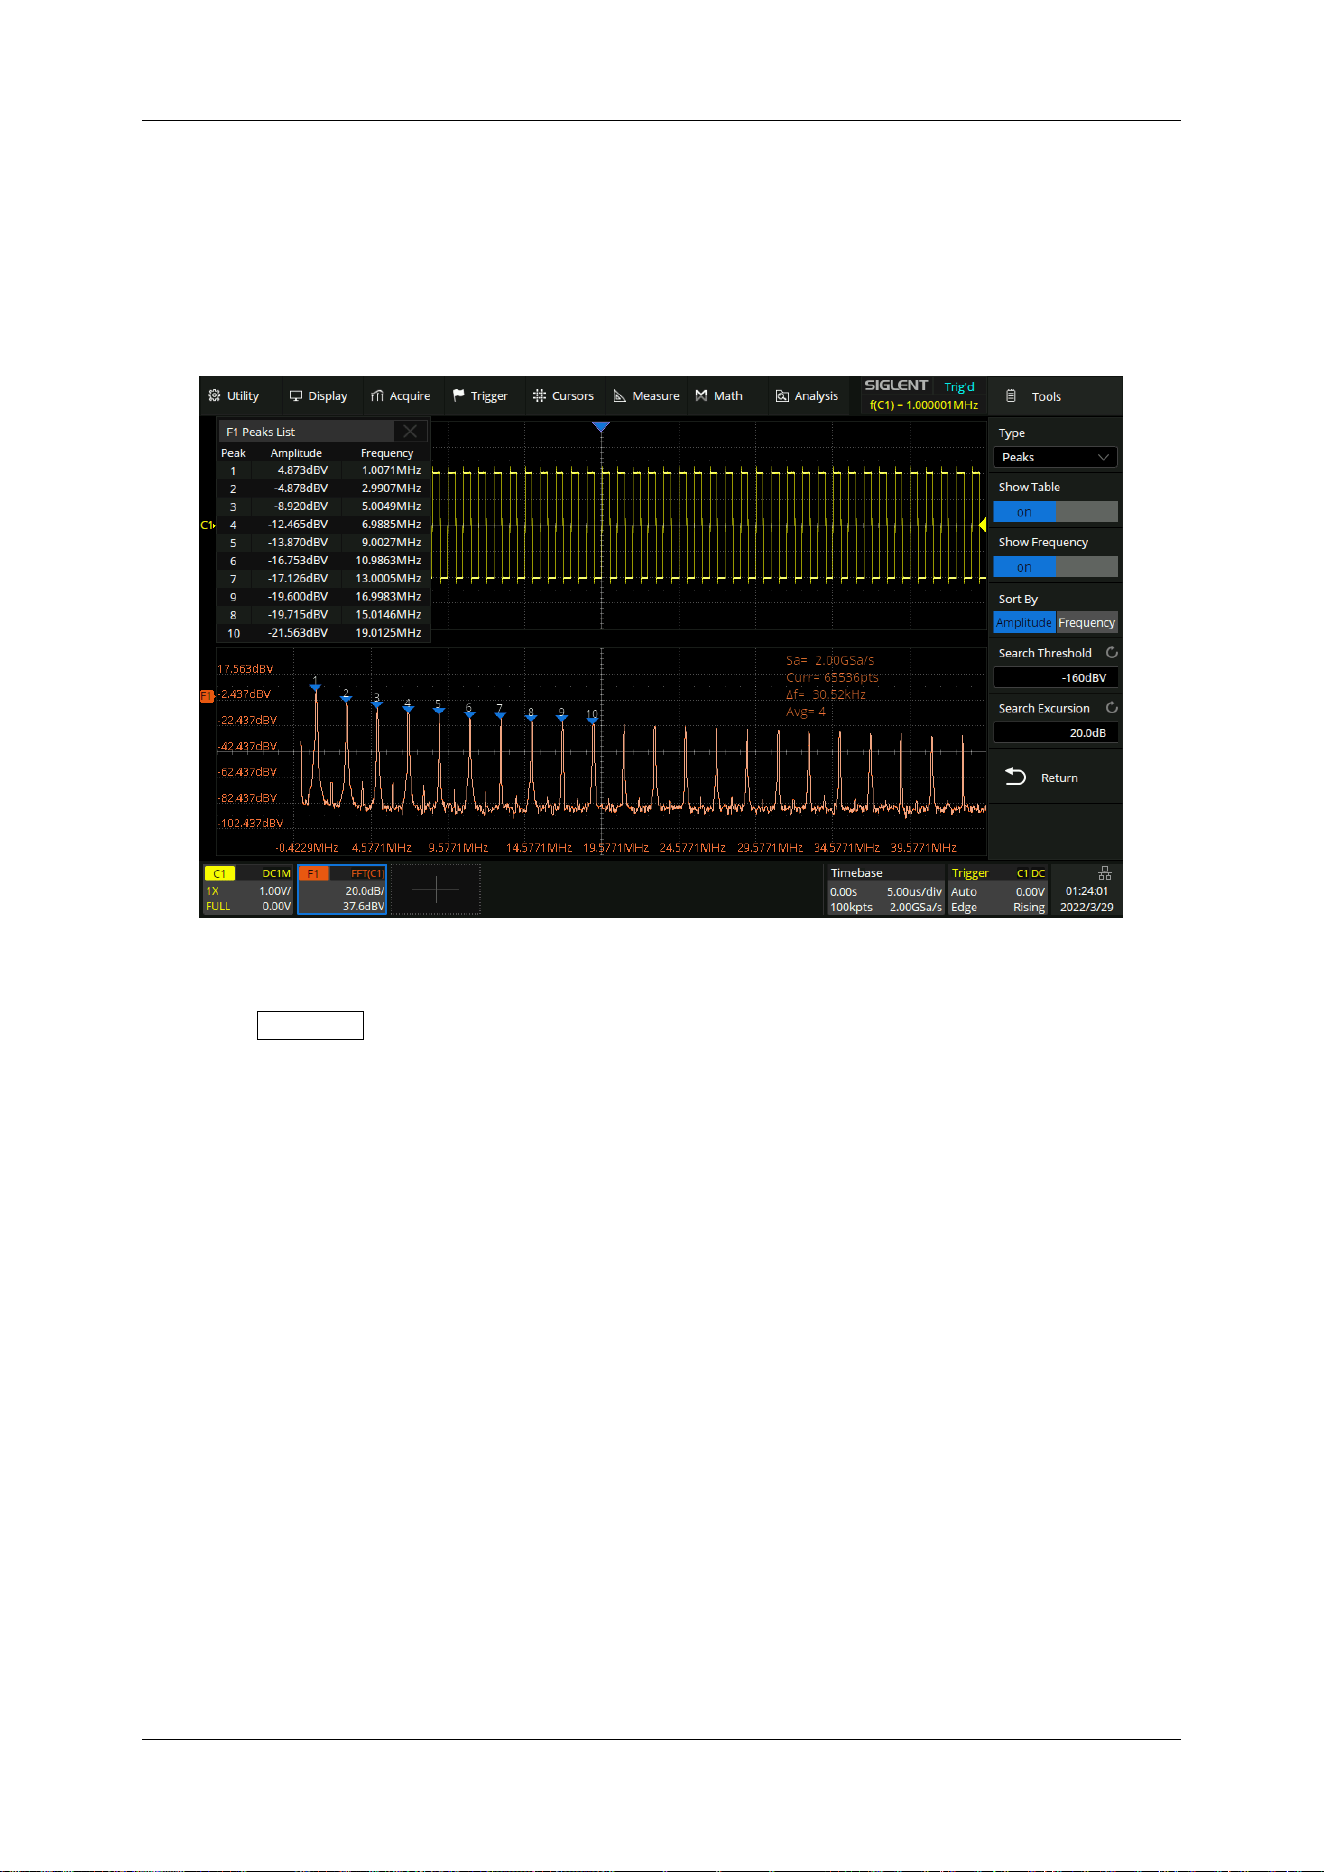Open the C1 channel descriptor box
Image resolution: width=1324 pixels, height=1872 pixels.
coord(248,889)
